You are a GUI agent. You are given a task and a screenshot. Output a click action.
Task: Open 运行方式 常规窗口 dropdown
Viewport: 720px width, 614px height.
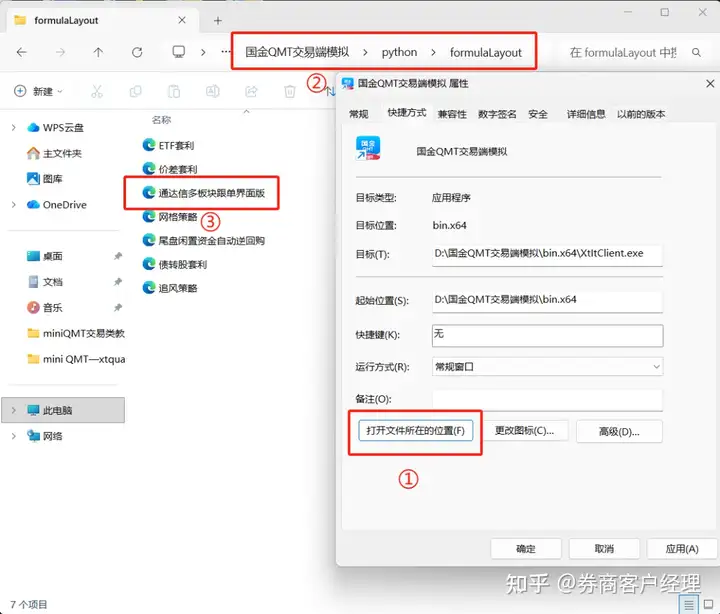547,366
